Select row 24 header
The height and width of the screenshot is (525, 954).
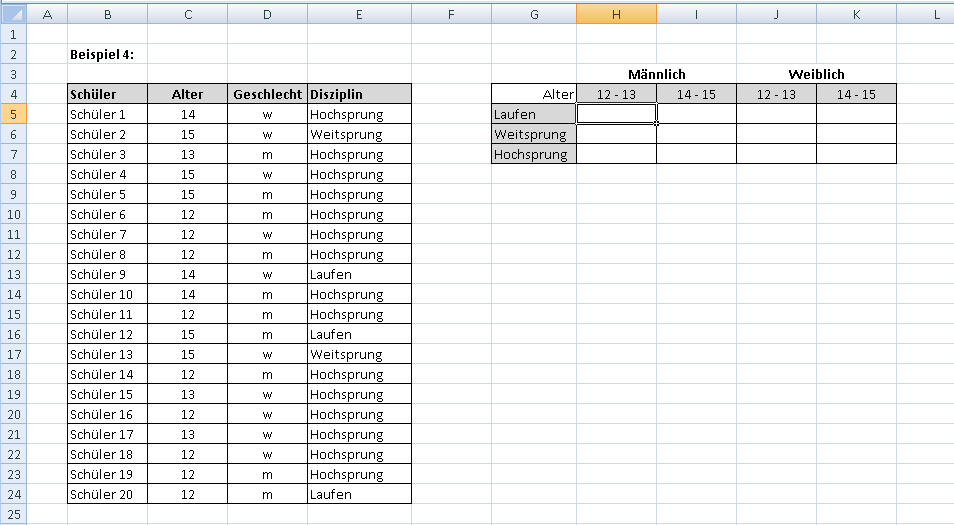(x=13, y=494)
